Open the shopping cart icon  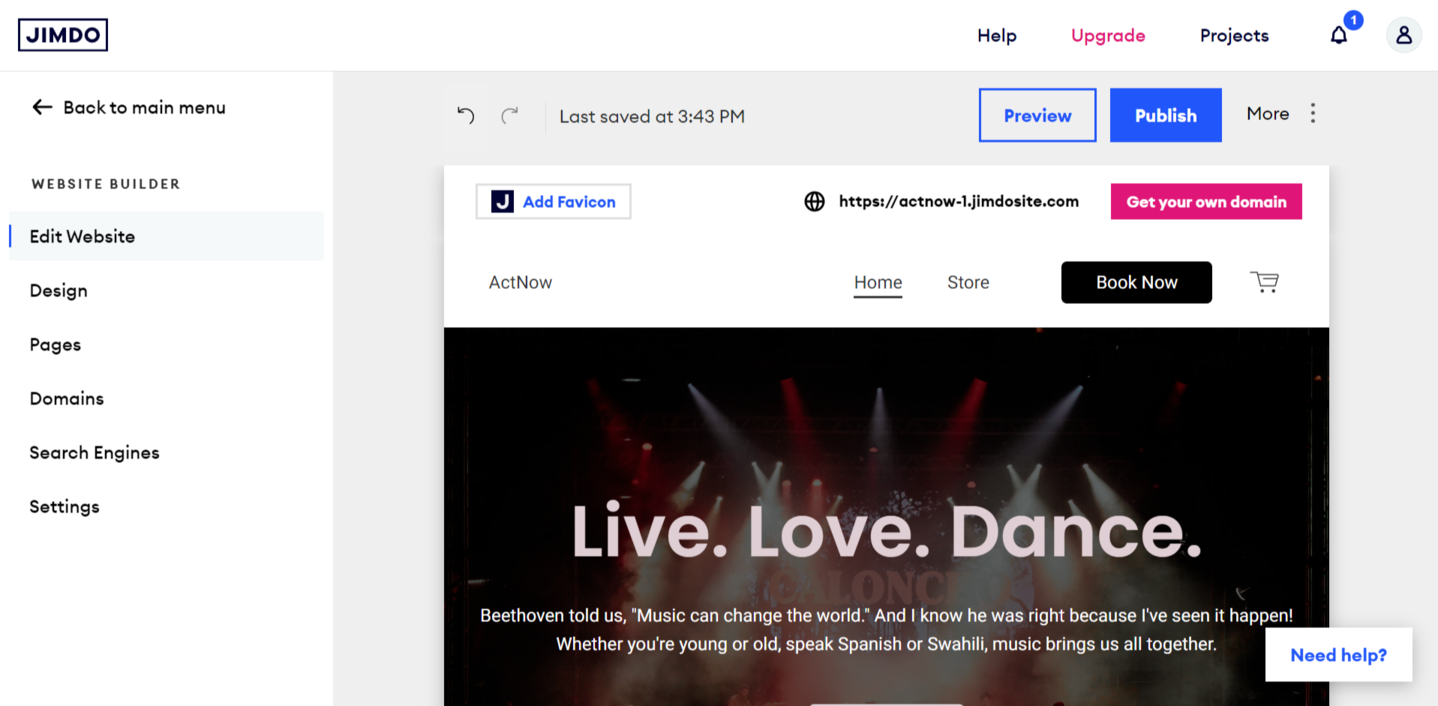pyautogui.click(x=1264, y=282)
